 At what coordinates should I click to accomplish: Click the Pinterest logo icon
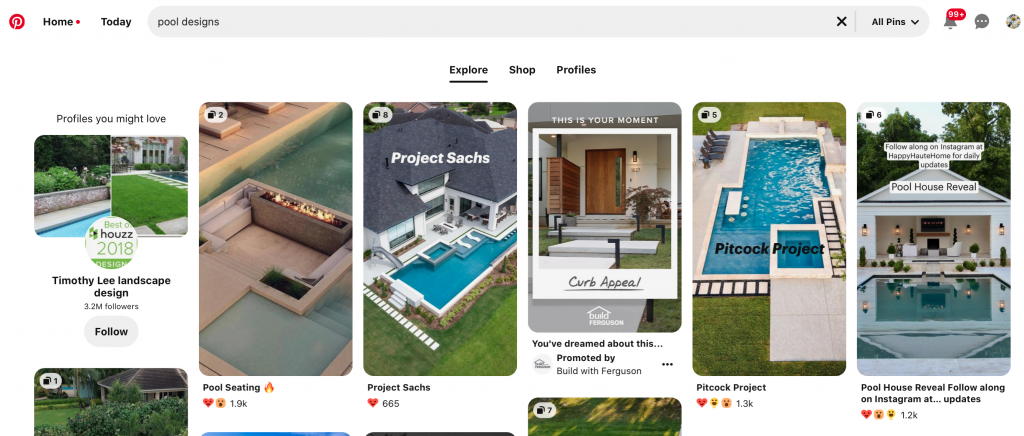[x=17, y=22]
